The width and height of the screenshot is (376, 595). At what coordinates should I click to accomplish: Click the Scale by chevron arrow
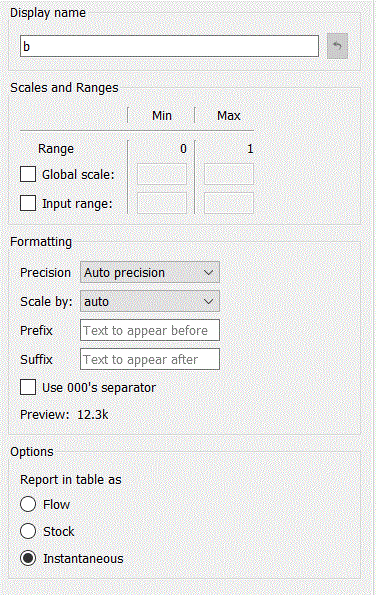pyautogui.click(x=208, y=301)
